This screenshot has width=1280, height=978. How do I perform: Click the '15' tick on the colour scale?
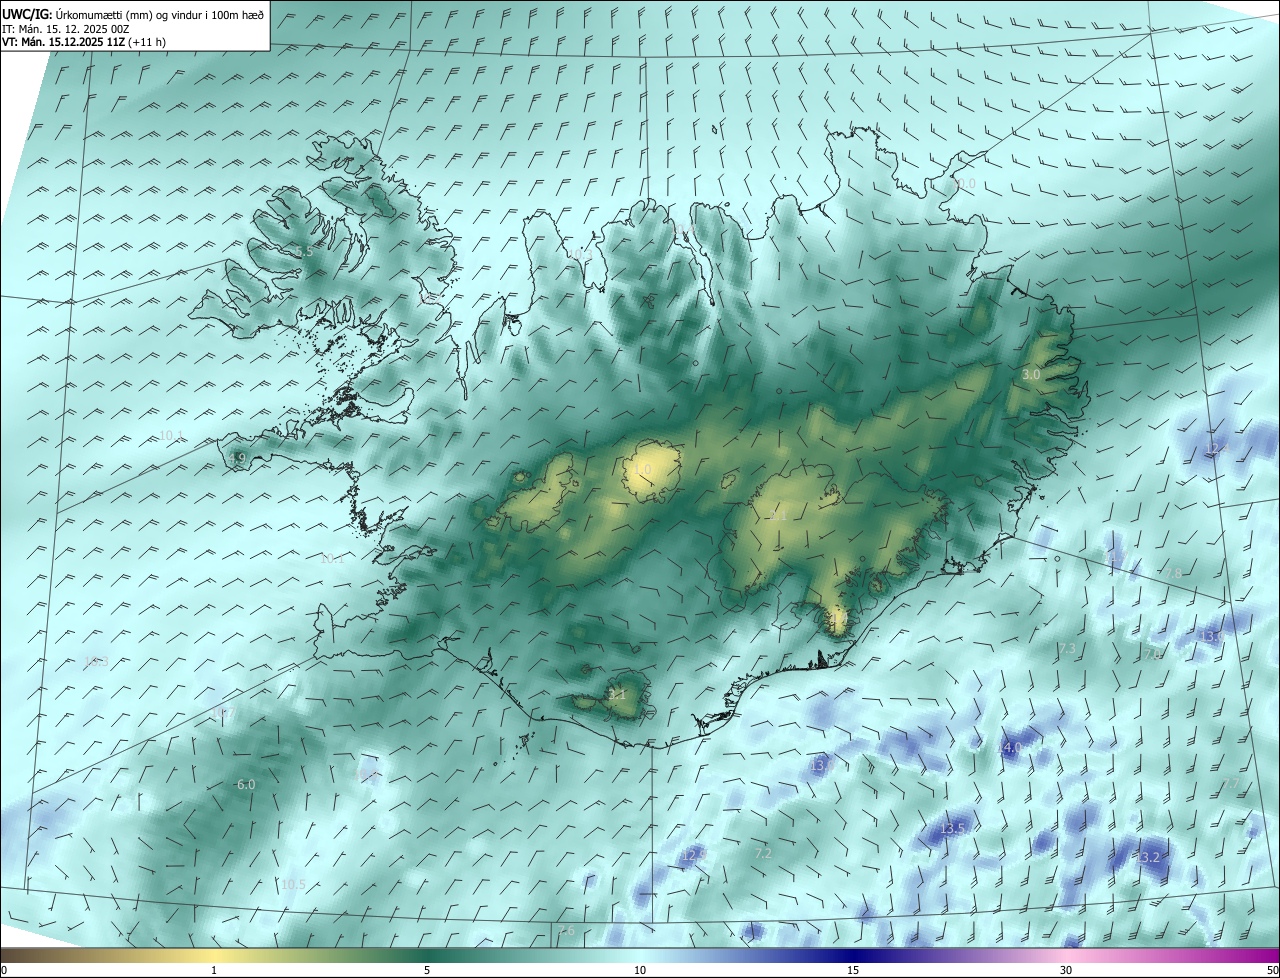pos(853,970)
